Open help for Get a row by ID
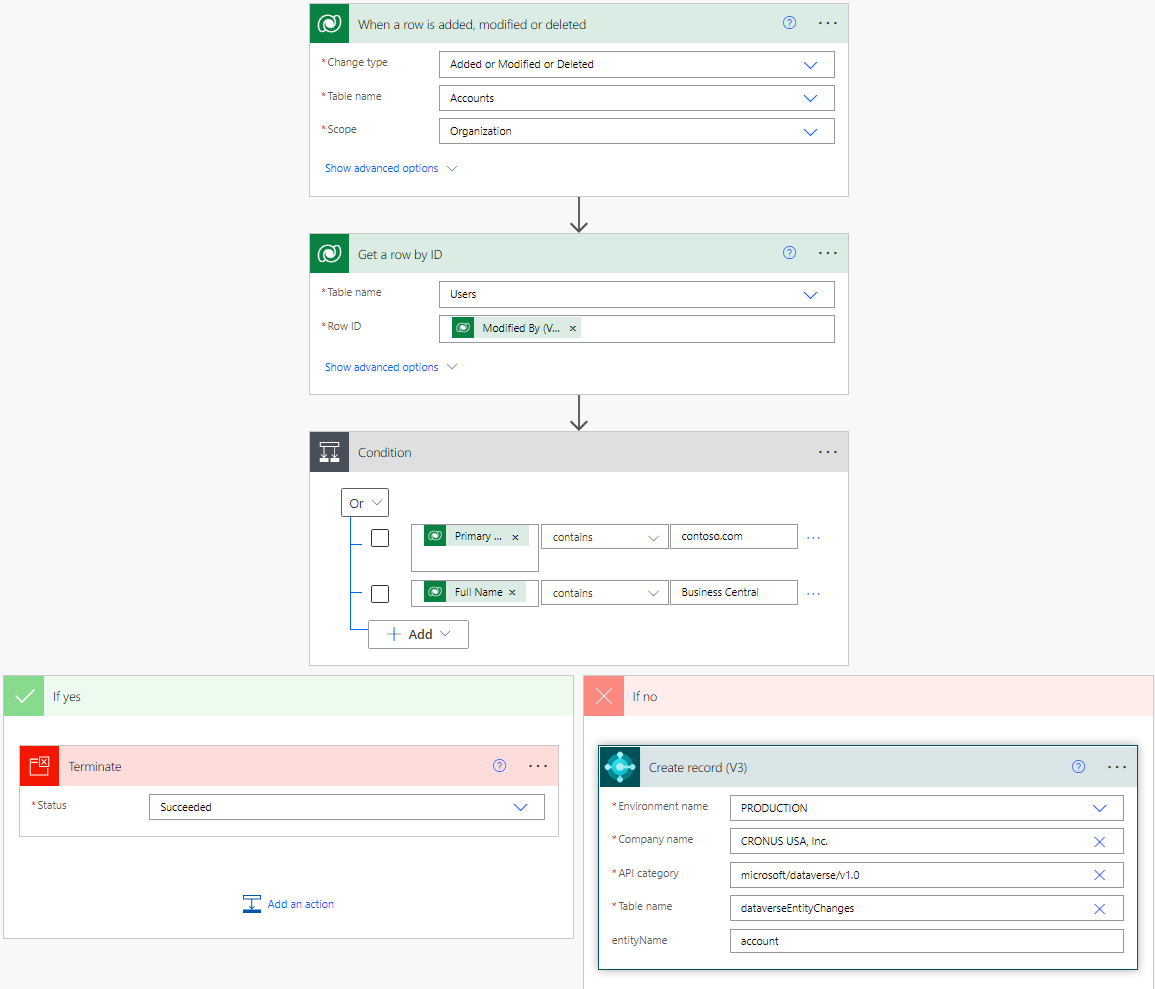1155x989 pixels. click(x=789, y=253)
